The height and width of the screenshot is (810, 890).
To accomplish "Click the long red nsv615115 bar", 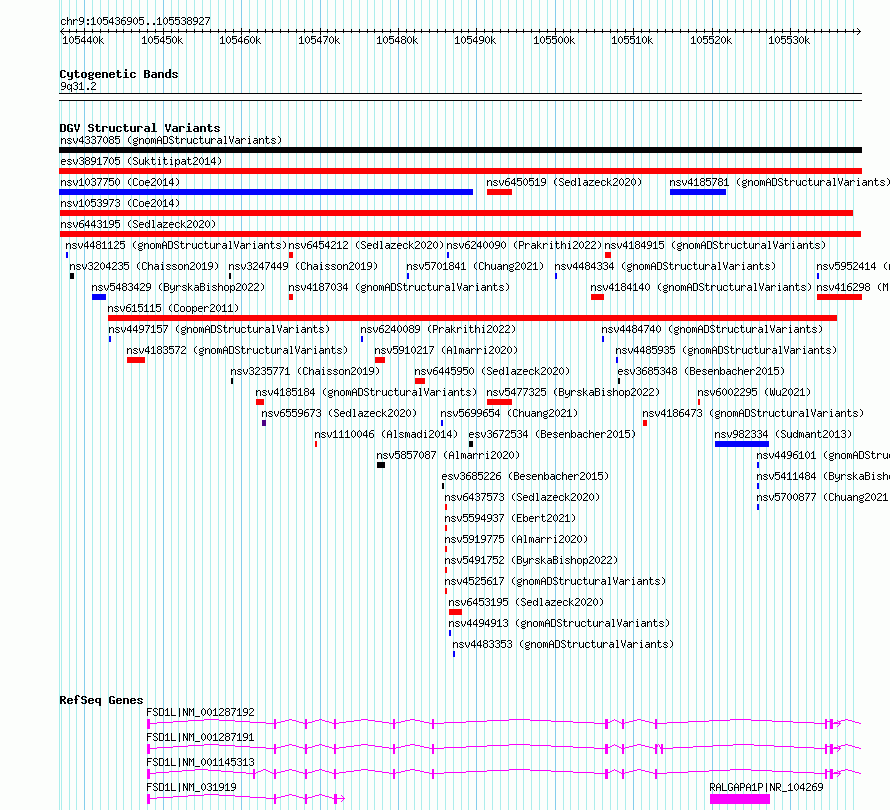I will [472, 318].
